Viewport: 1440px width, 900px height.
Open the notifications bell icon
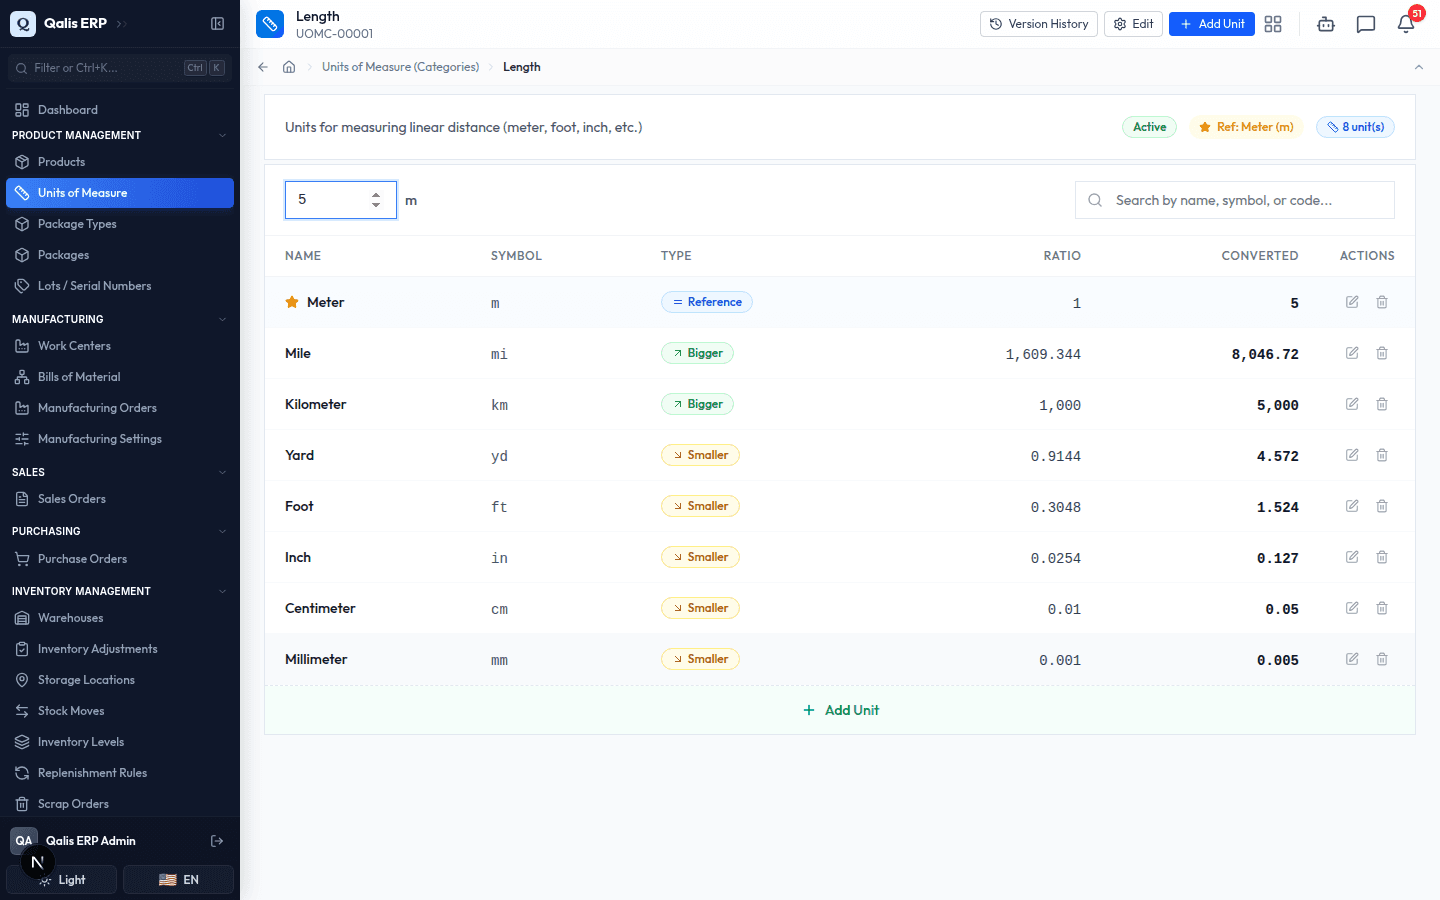pos(1406,24)
